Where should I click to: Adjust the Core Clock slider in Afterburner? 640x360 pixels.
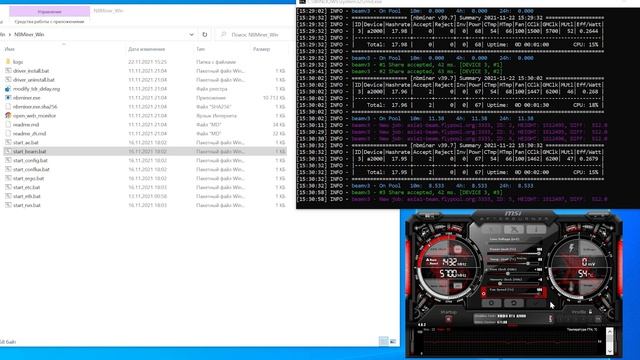click(514, 273)
